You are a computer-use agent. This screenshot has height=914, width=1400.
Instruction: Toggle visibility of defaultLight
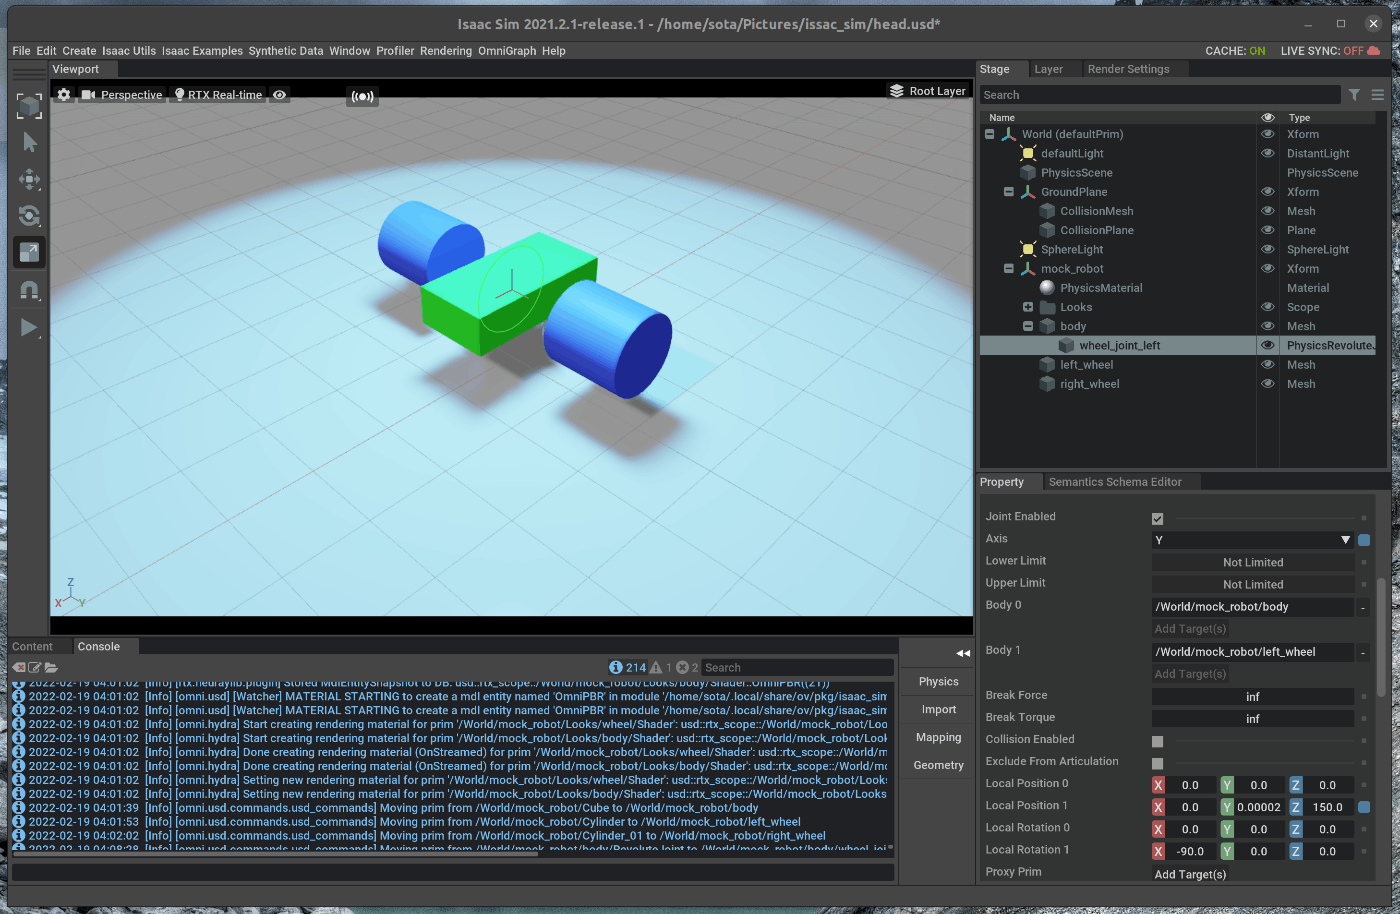pyautogui.click(x=1268, y=153)
